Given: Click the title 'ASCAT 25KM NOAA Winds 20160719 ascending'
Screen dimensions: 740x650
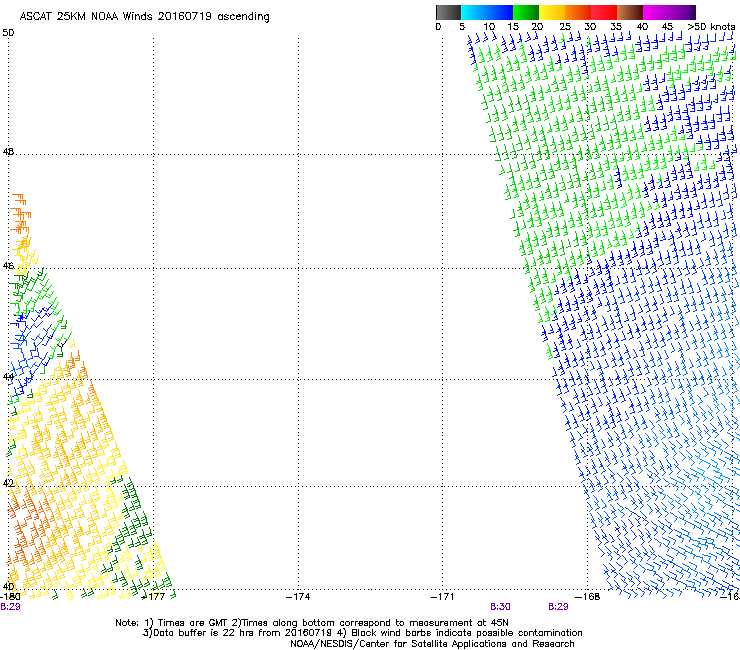Looking at the screenshot, I should coord(144,17).
